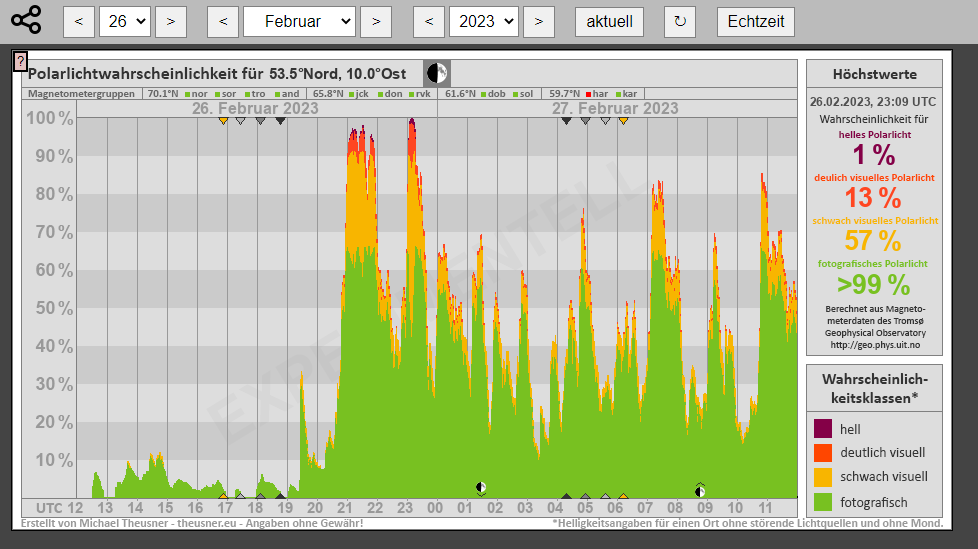978x549 pixels.
Task: Click the aktuell button
Action: (609, 22)
